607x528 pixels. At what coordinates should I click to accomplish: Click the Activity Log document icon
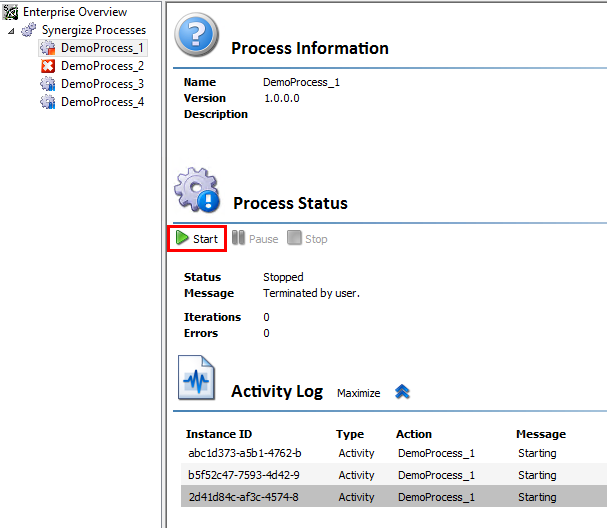click(x=196, y=377)
